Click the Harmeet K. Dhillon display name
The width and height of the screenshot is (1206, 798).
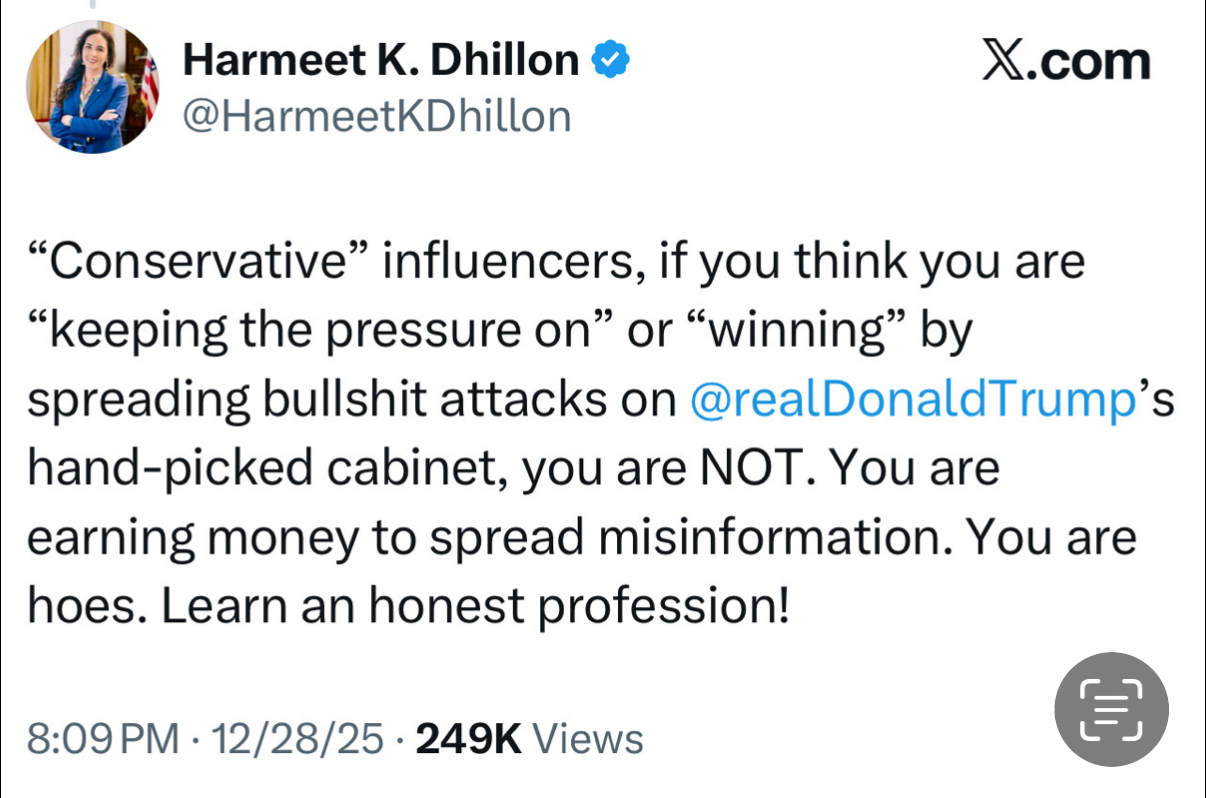point(380,62)
